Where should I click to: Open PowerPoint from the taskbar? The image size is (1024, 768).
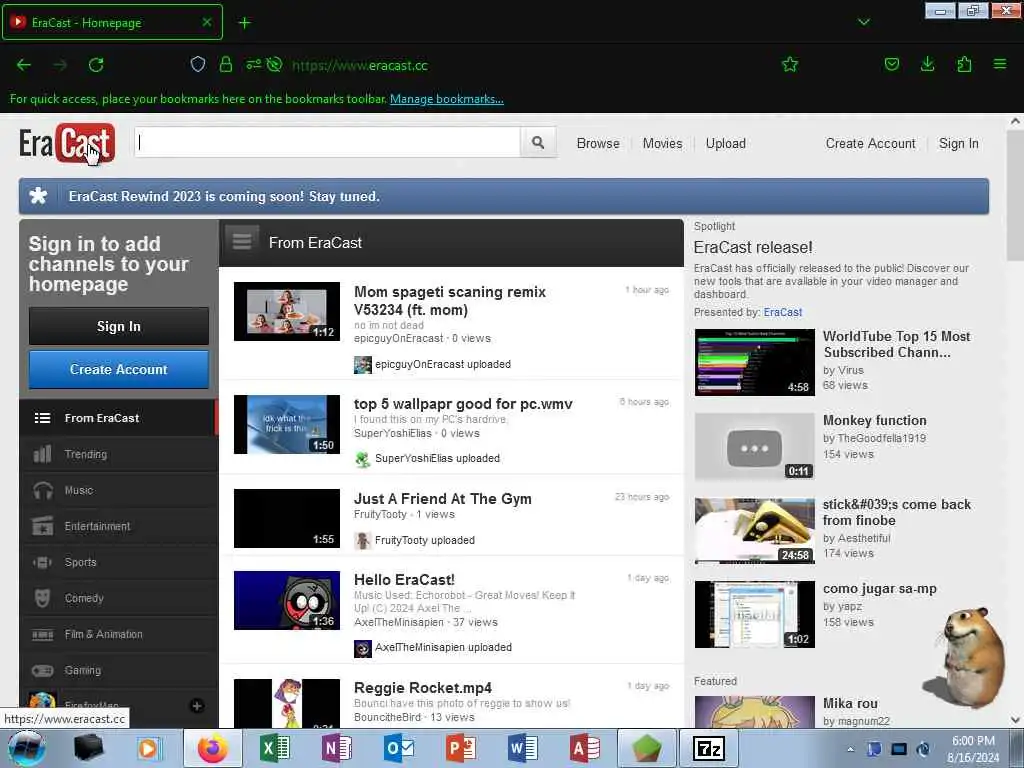(x=460, y=748)
